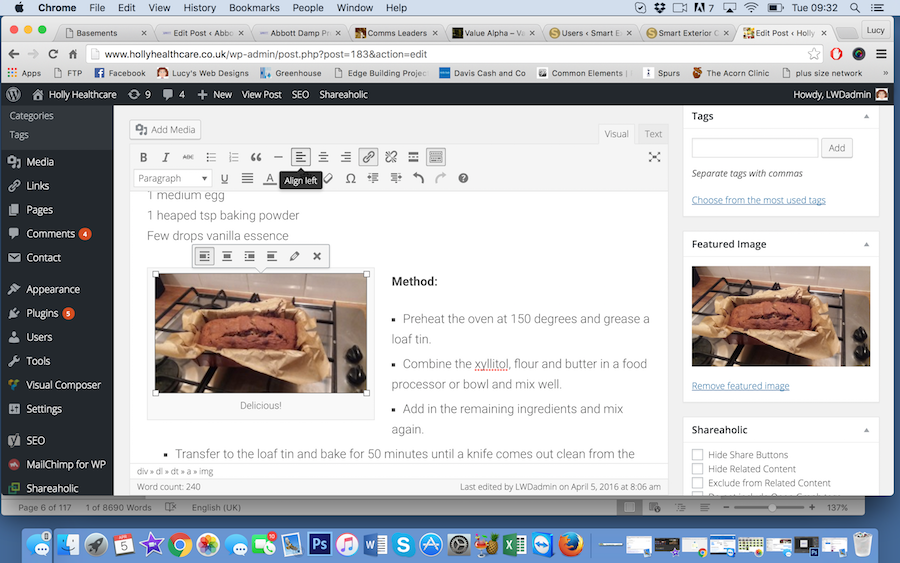900x563 pixels.
Task: Justify the text alignment
Action: tap(247, 178)
